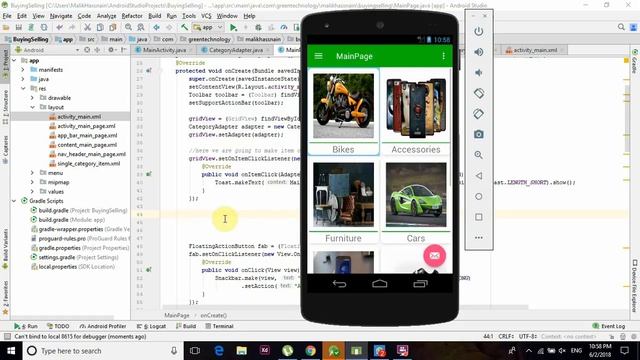The height and width of the screenshot is (360, 640).
Task: Rotate the emulator left
Action: 479,93
